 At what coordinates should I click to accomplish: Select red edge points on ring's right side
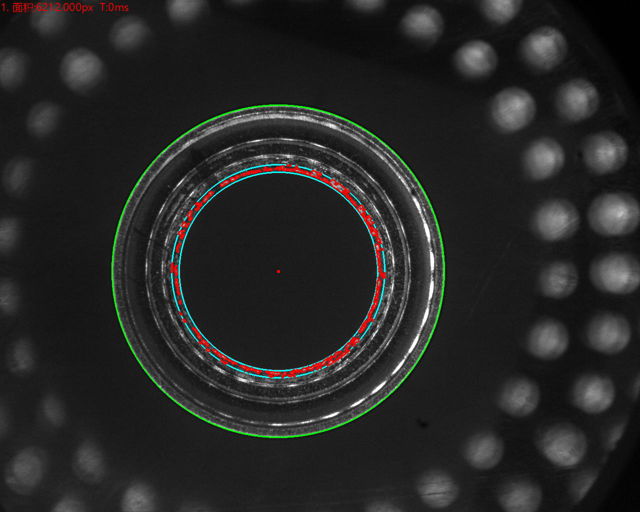point(381,270)
